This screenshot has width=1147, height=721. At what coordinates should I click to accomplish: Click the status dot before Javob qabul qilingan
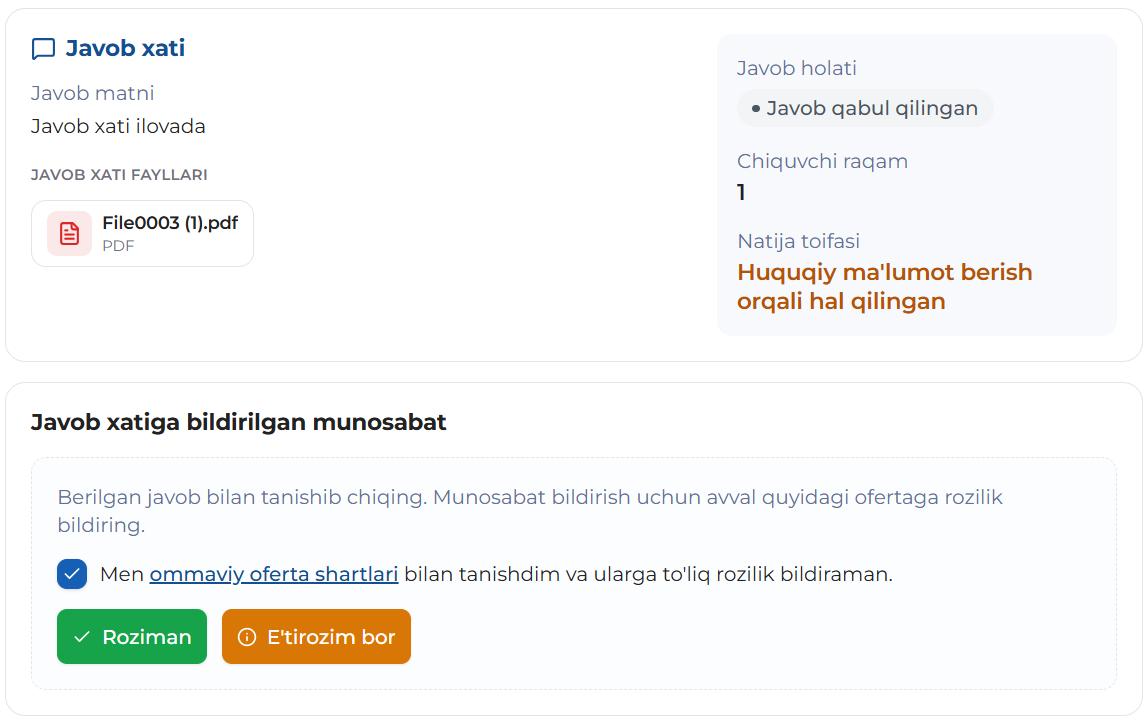coord(756,108)
